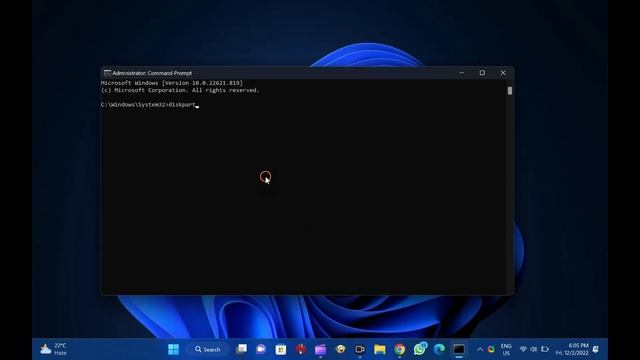This screenshot has width=640, height=360.
Task: Open ENG US language switcher
Action: (506, 349)
